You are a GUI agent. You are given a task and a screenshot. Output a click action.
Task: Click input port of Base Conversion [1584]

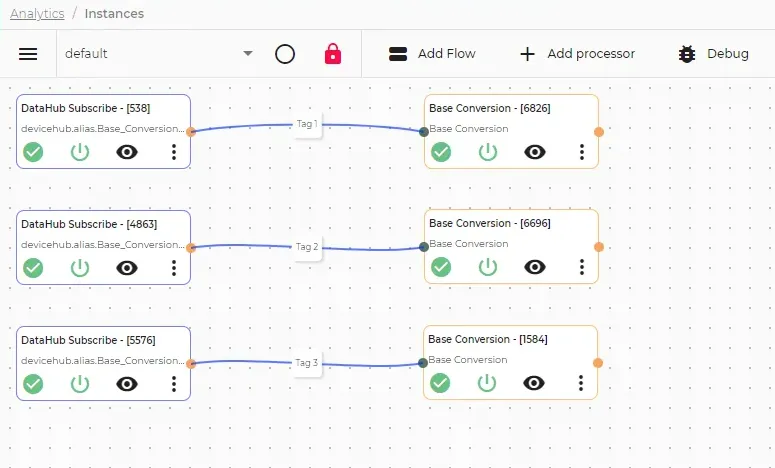click(x=423, y=363)
